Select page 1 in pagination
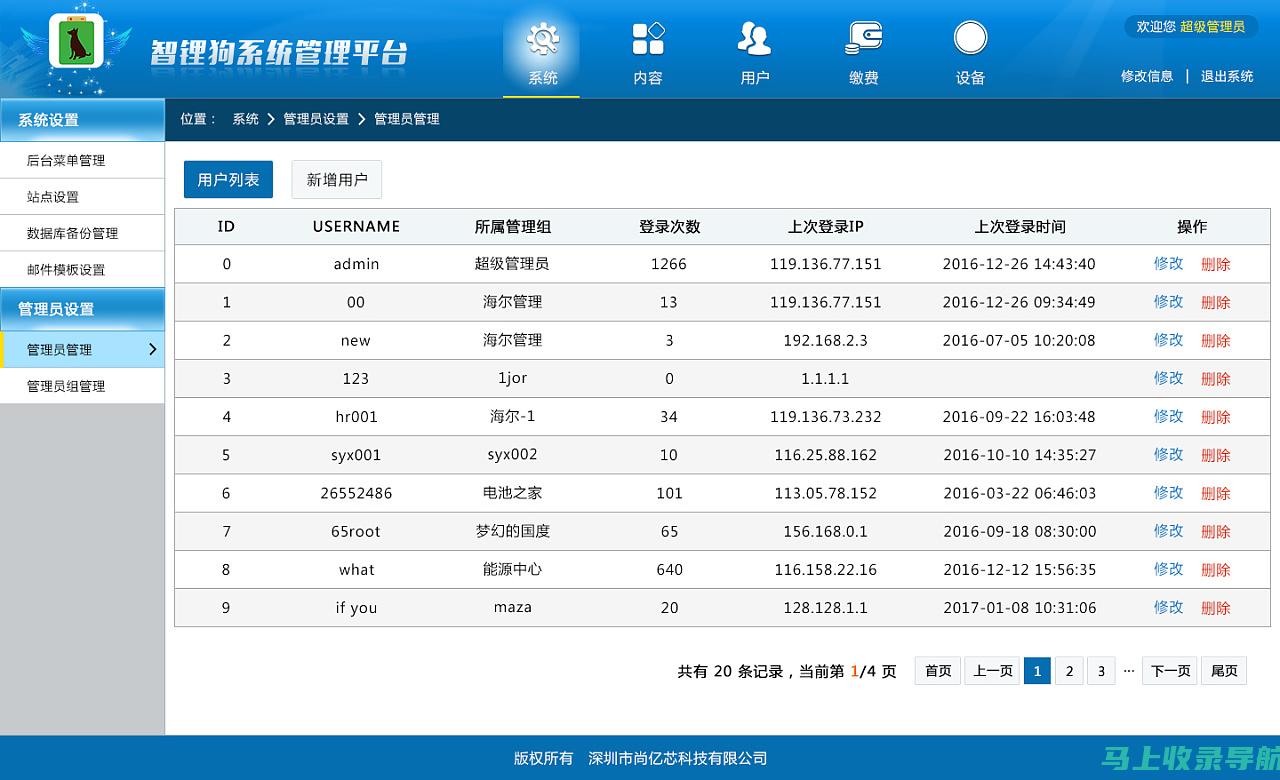The width and height of the screenshot is (1280, 780). (x=1037, y=671)
